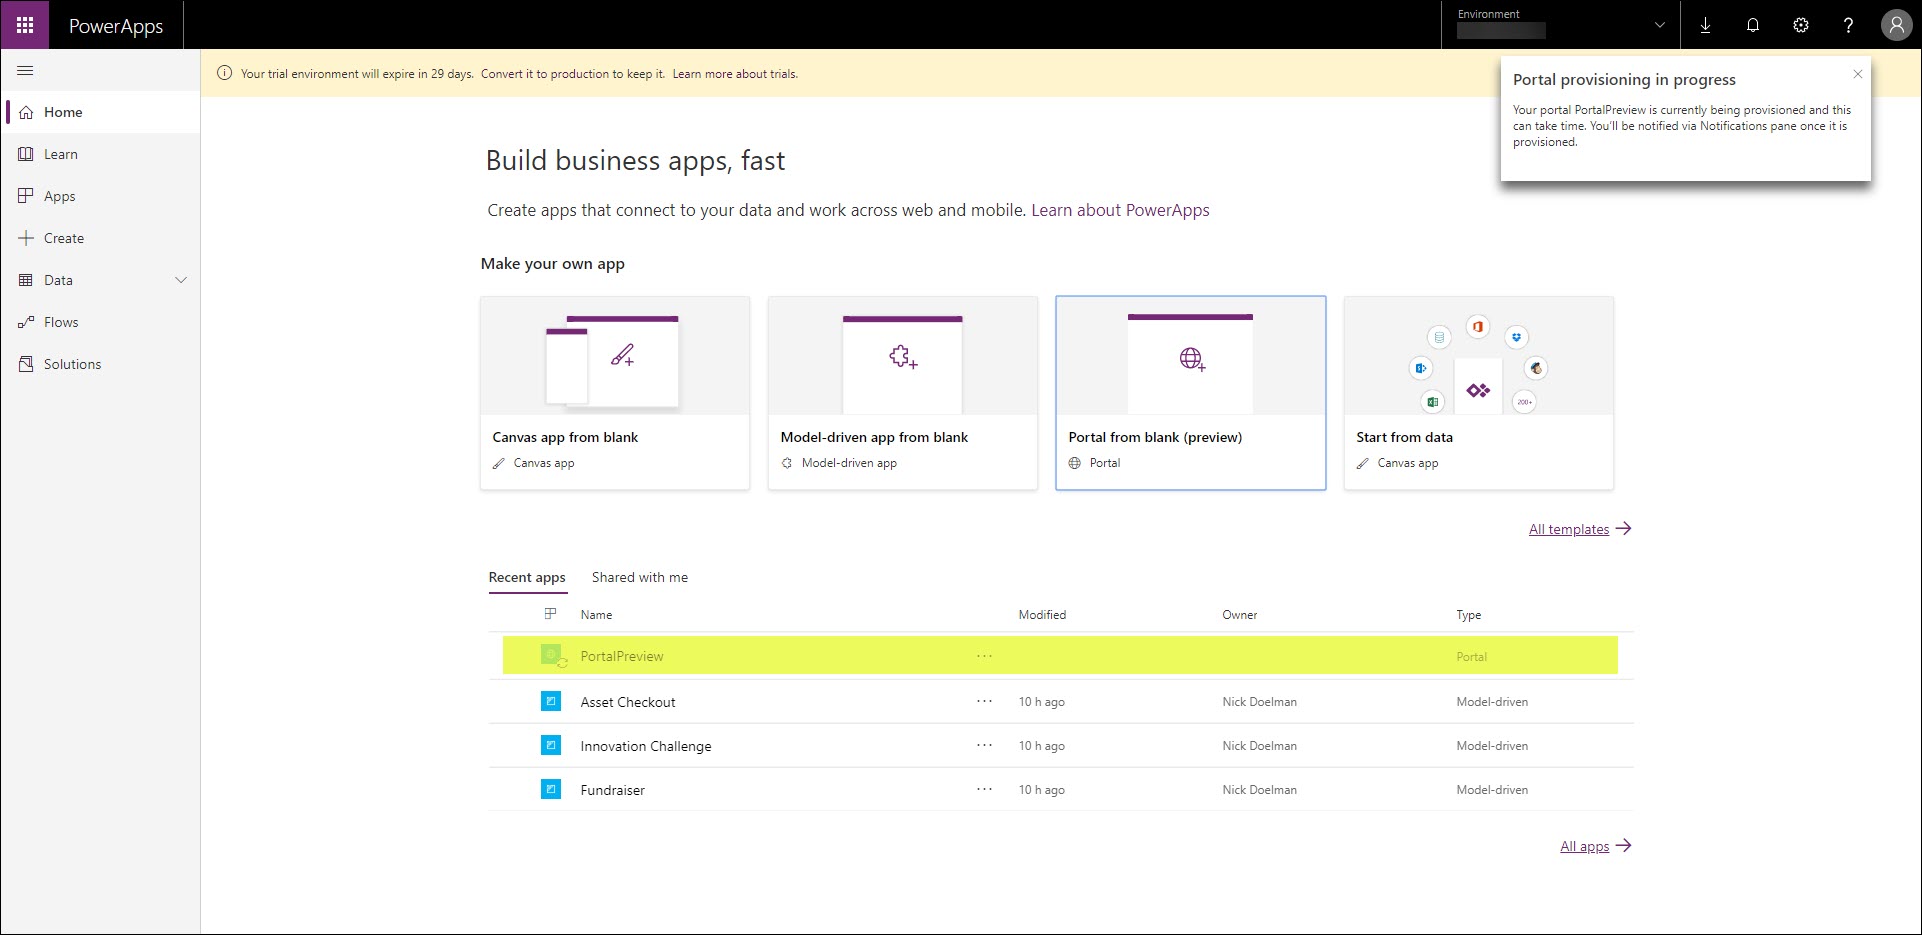Viewport: 1922px width, 935px height.
Task: Go to Flows in the sidebar
Action: tap(61, 322)
